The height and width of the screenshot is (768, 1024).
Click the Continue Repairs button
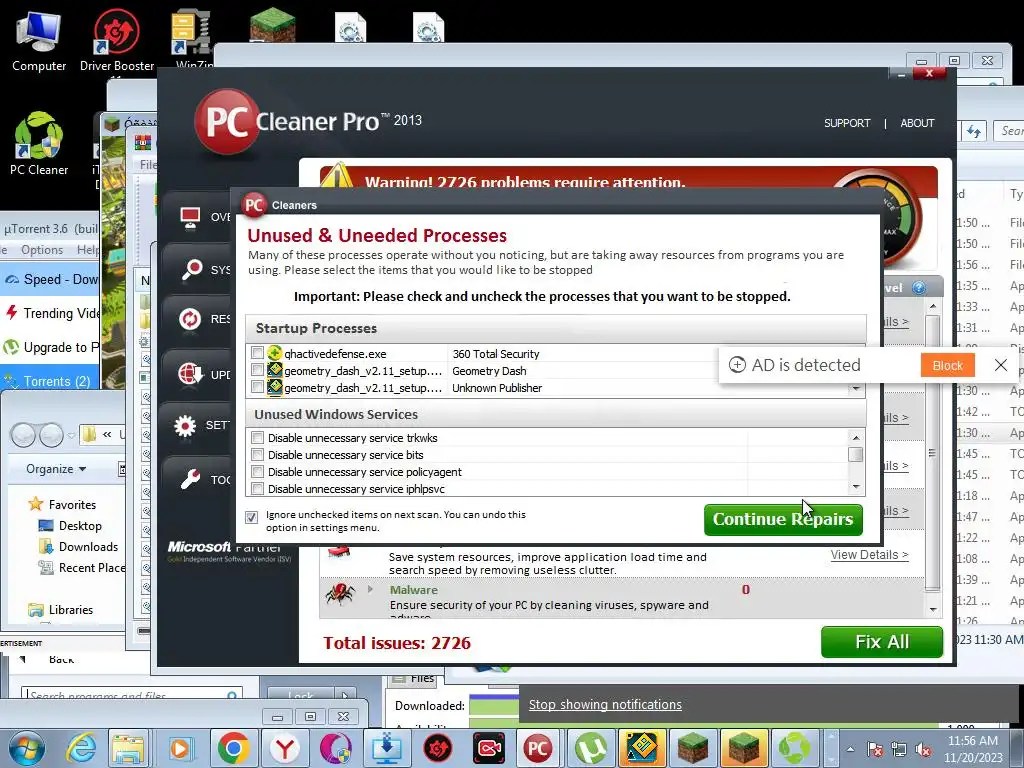[x=783, y=519]
